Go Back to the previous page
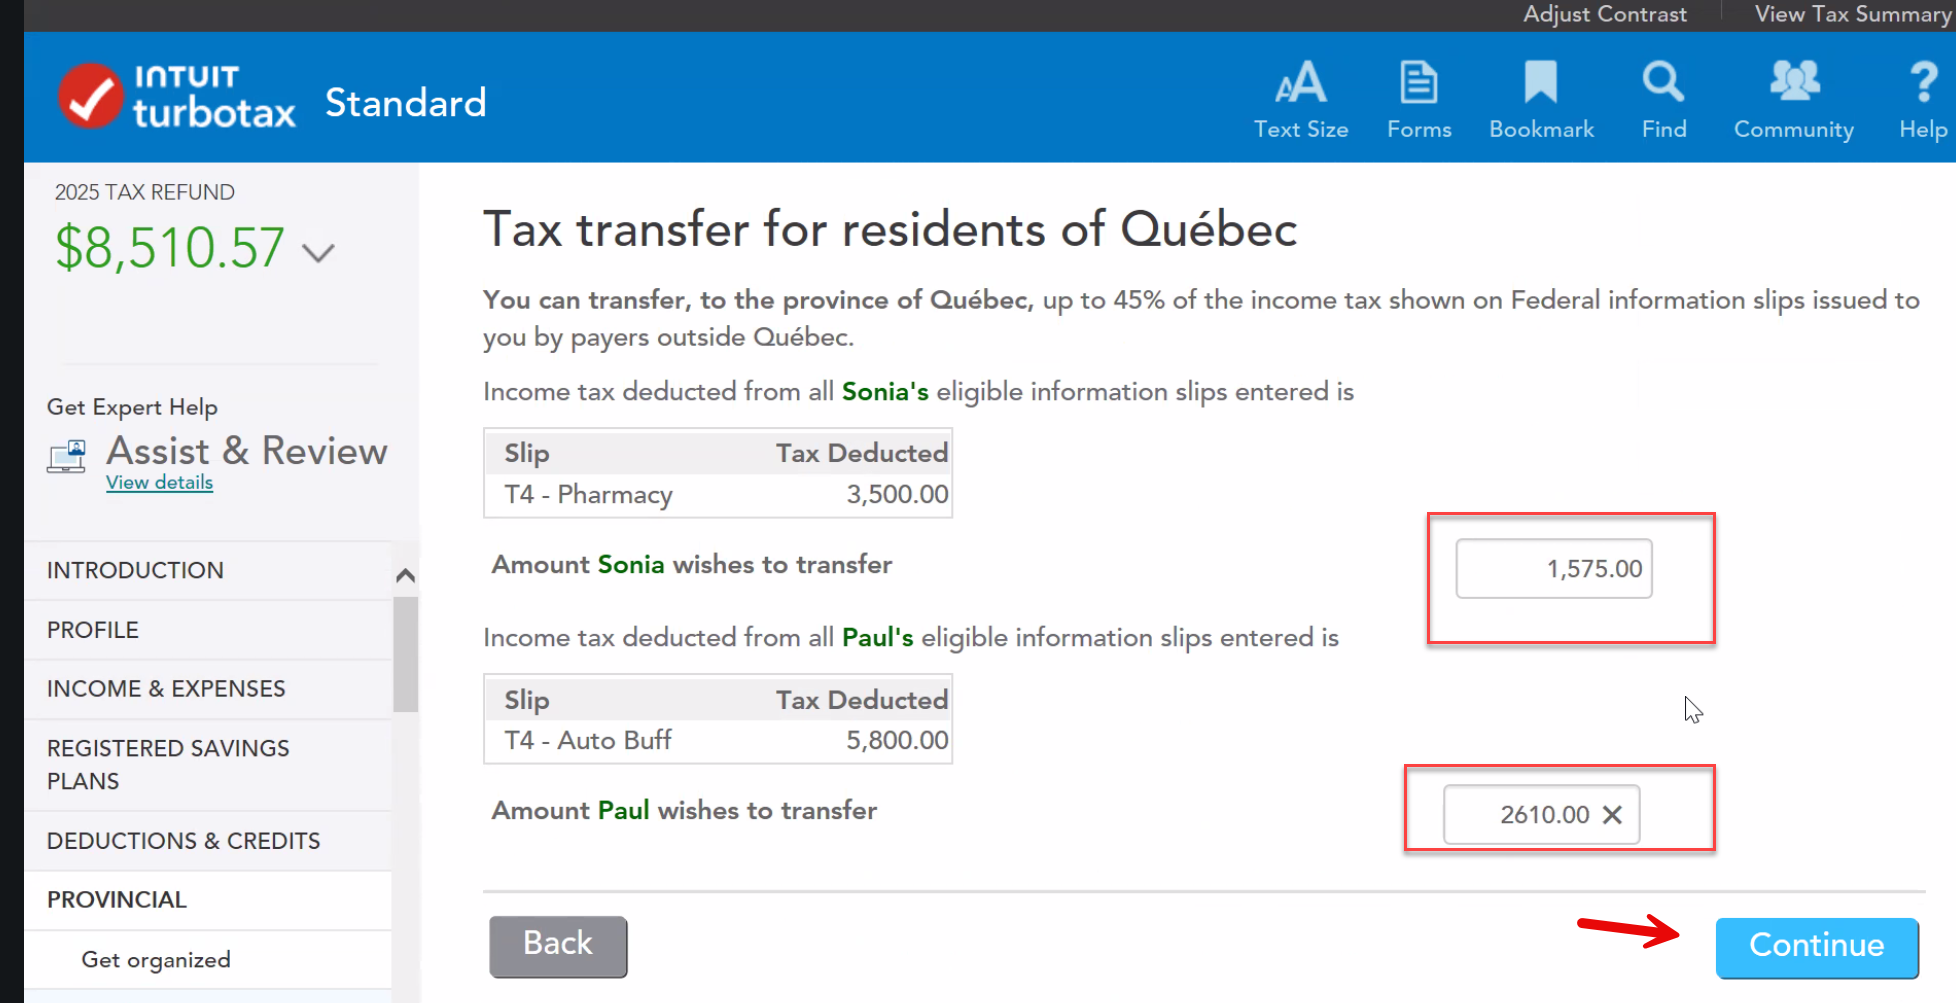1956x1003 pixels. click(x=558, y=945)
